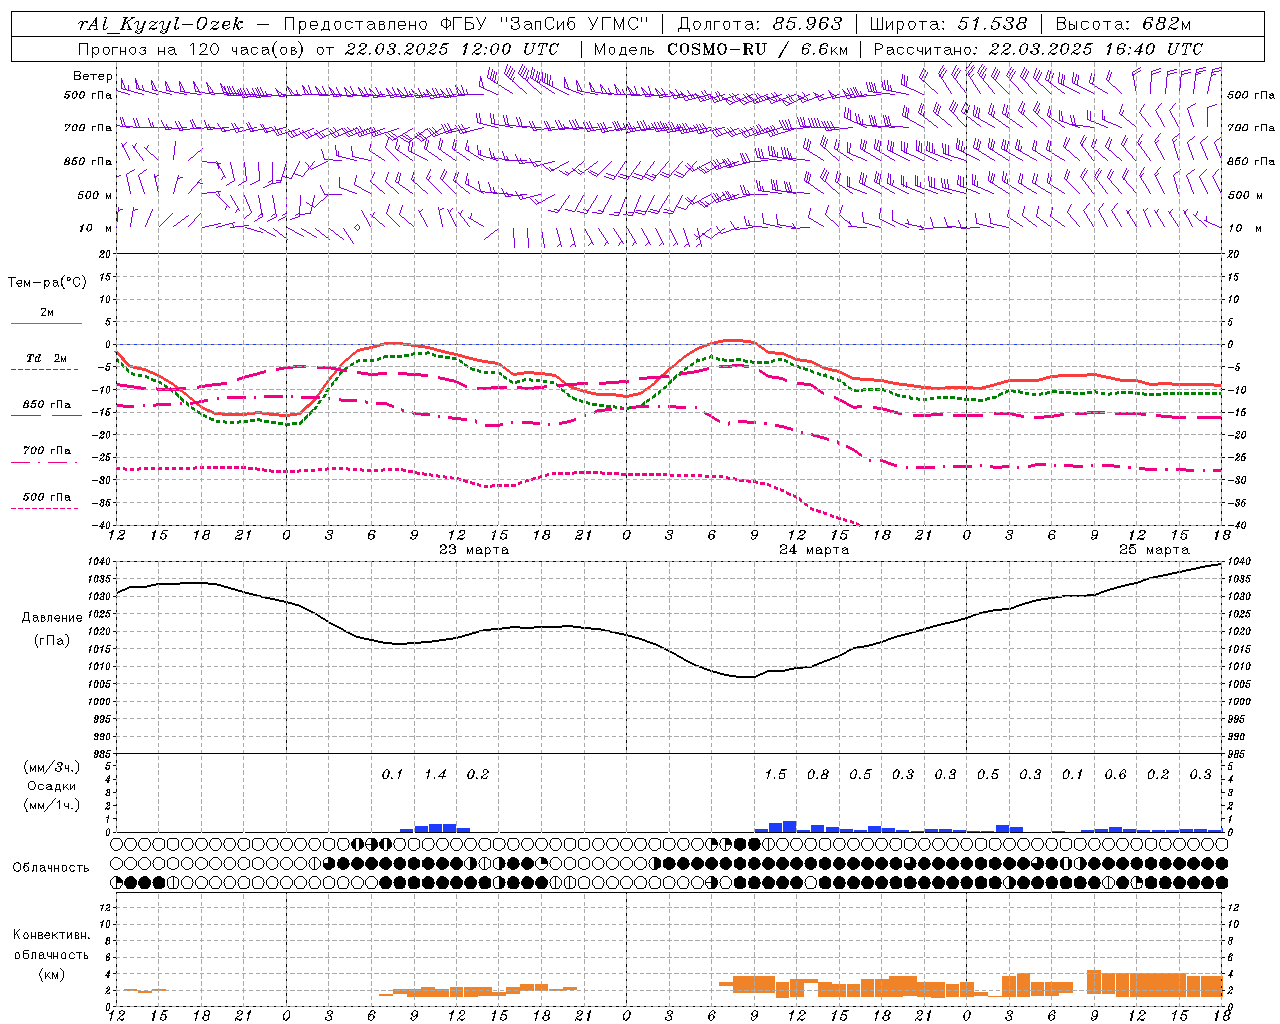The image size is (1280, 1024).
Task: Click the (мм/1ч.) precipitation unit label
Action: 52,805
